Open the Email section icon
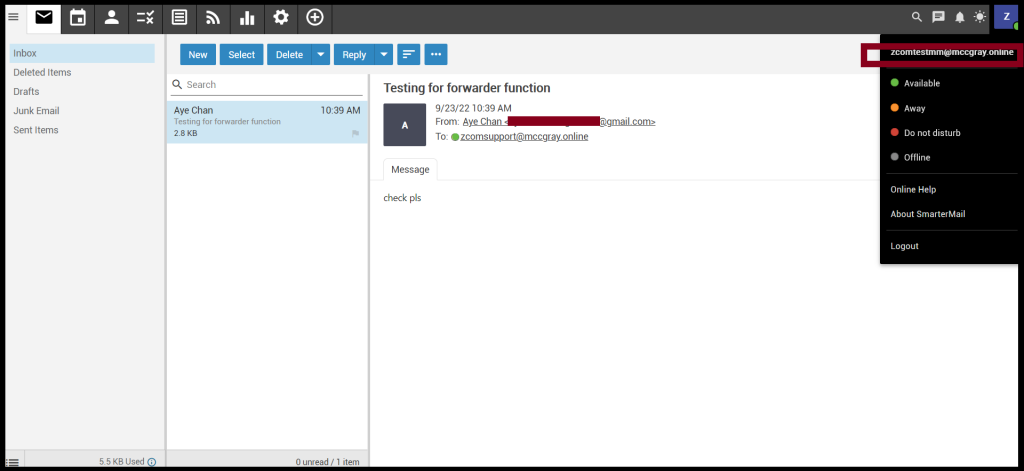 click(x=44, y=18)
